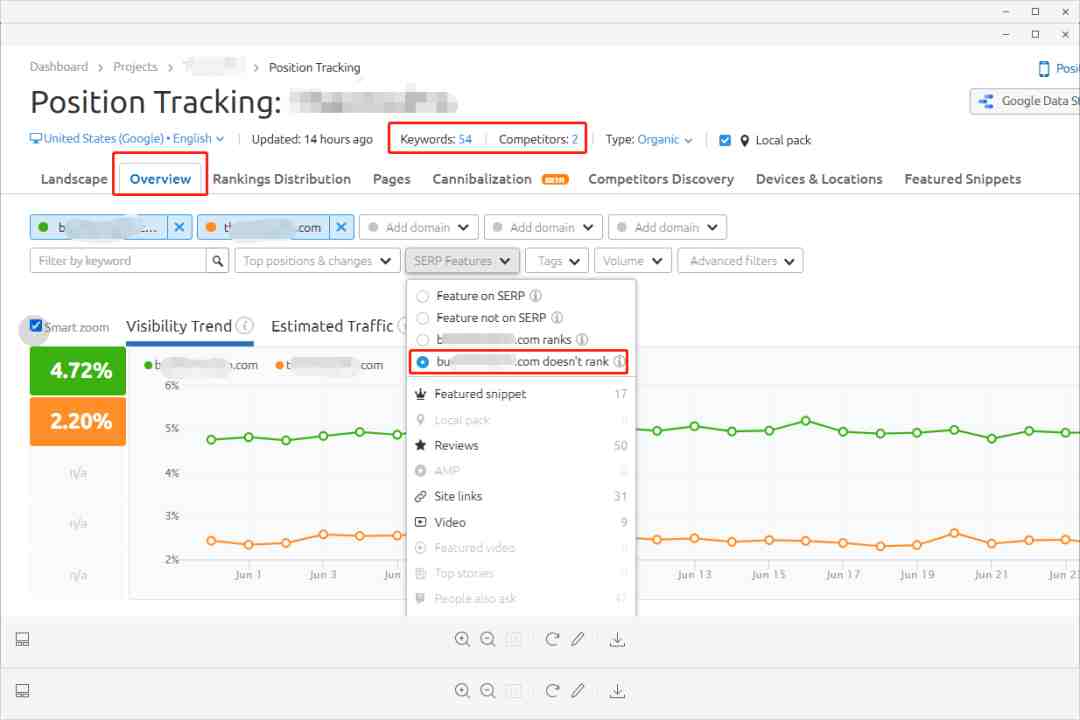
Task: Rotate image in upper viewer toolbar
Action: (x=552, y=639)
